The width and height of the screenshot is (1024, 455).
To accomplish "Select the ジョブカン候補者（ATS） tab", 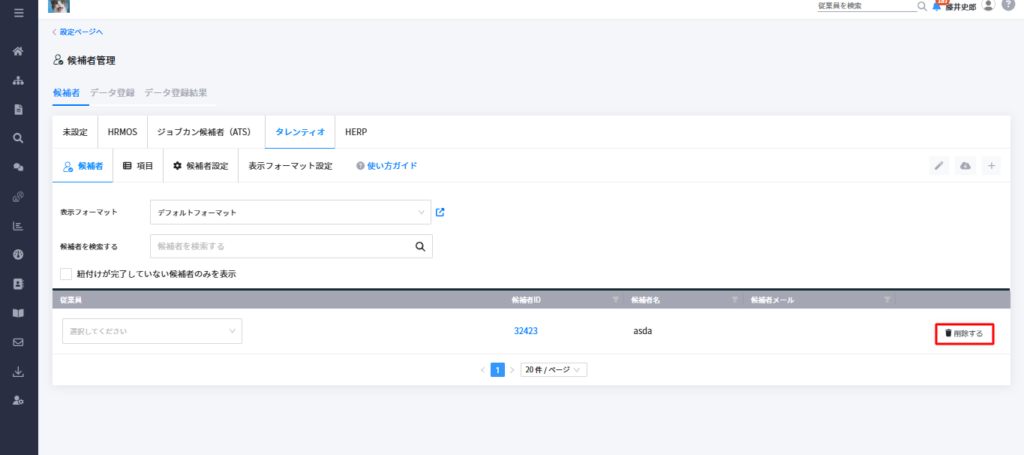I will coord(206,132).
